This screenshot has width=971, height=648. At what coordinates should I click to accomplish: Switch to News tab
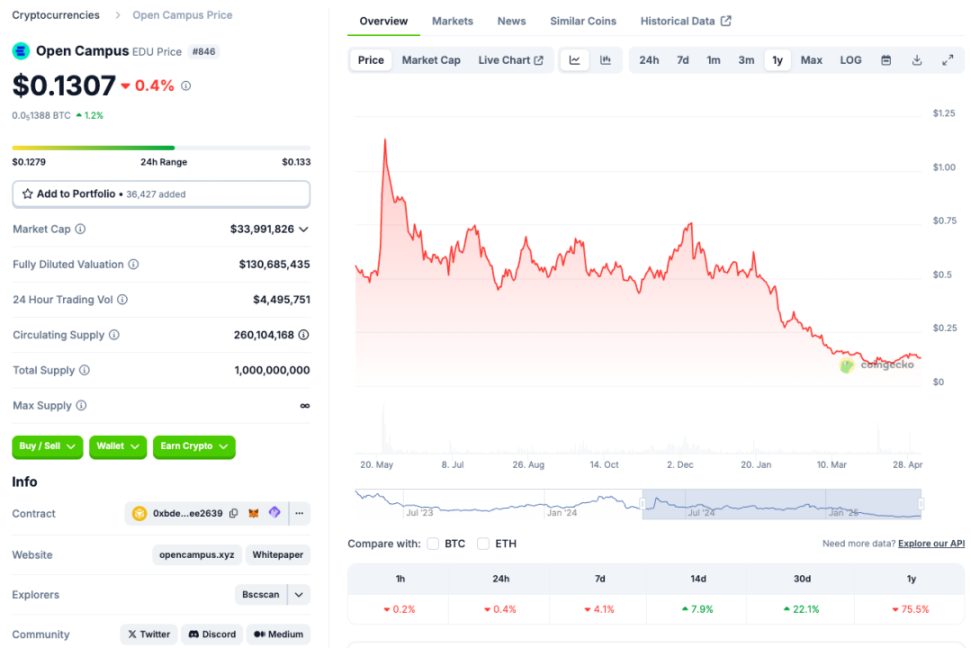[512, 21]
